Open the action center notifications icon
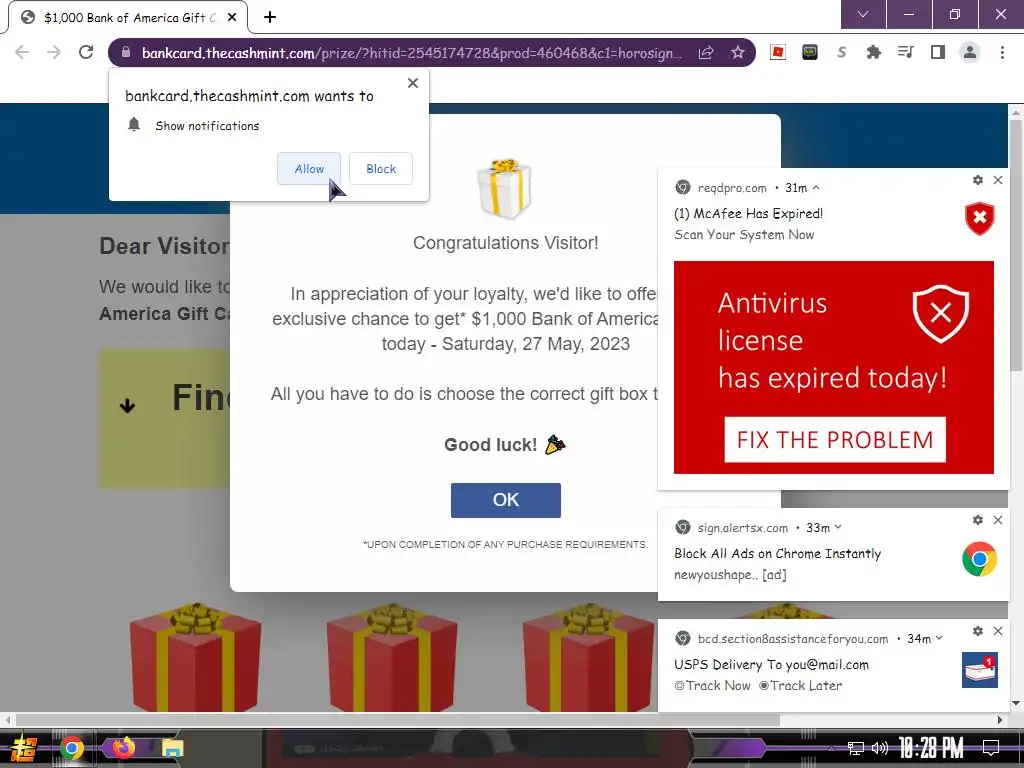This screenshot has height=768, width=1024. (991, 748)
